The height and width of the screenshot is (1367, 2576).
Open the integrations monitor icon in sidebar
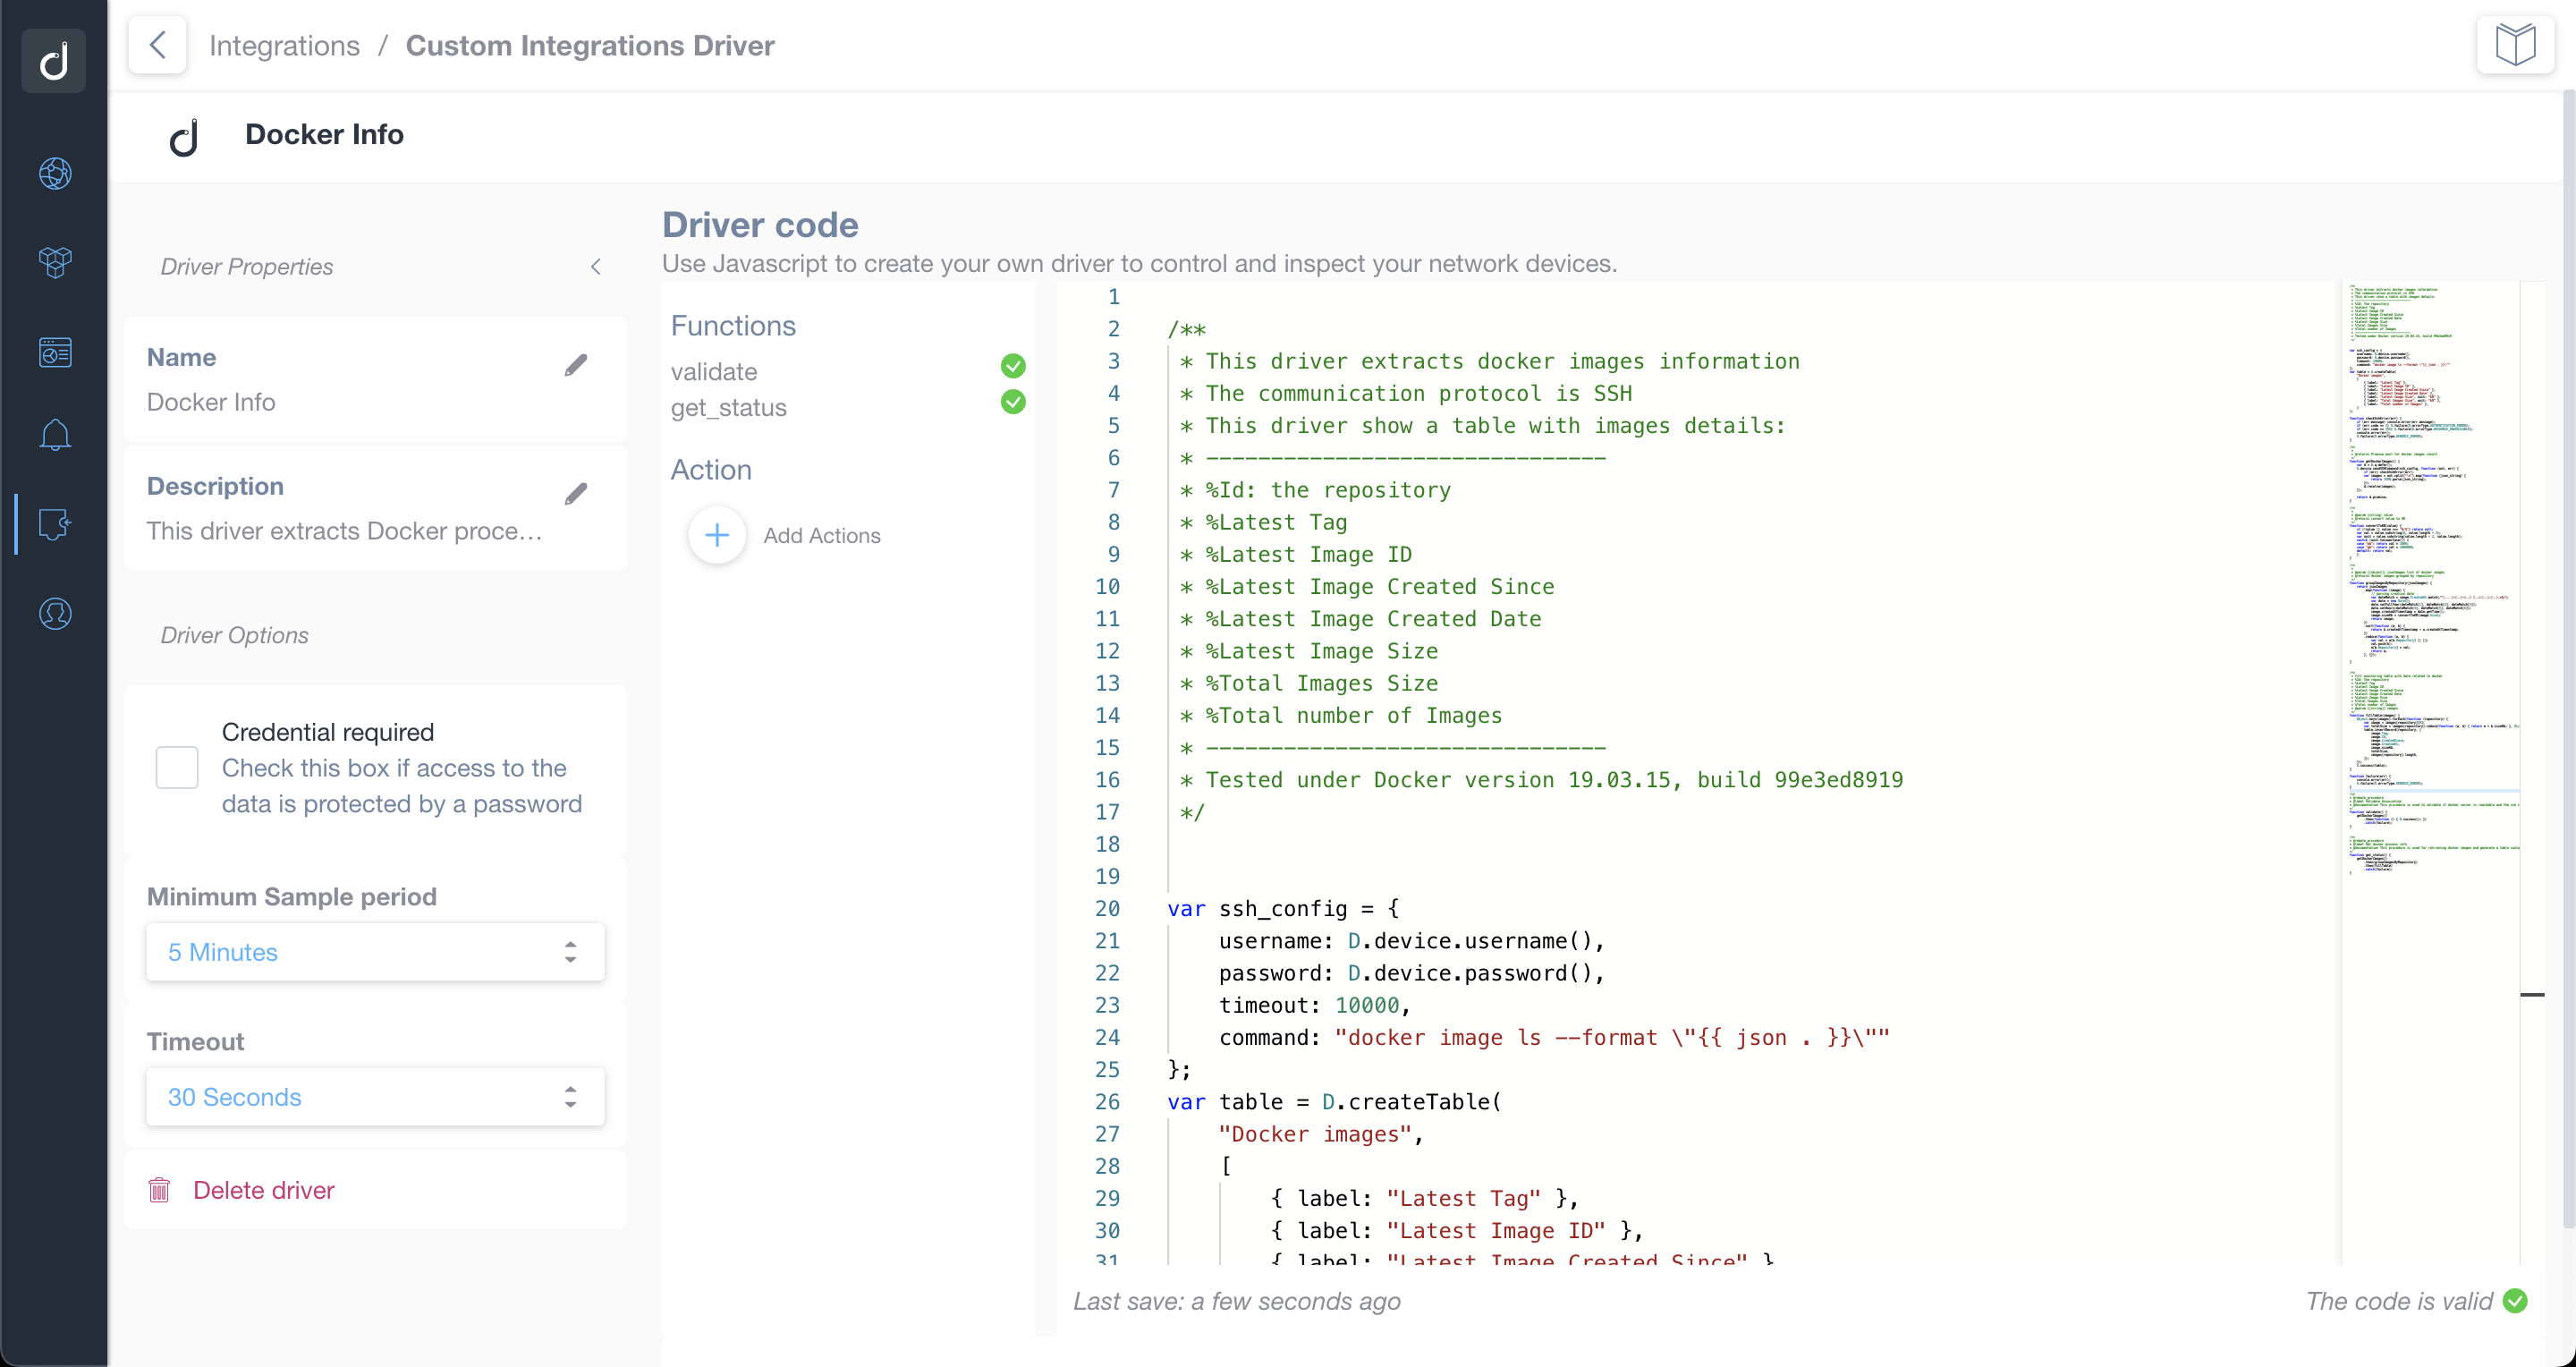click(x=55, y=524)
